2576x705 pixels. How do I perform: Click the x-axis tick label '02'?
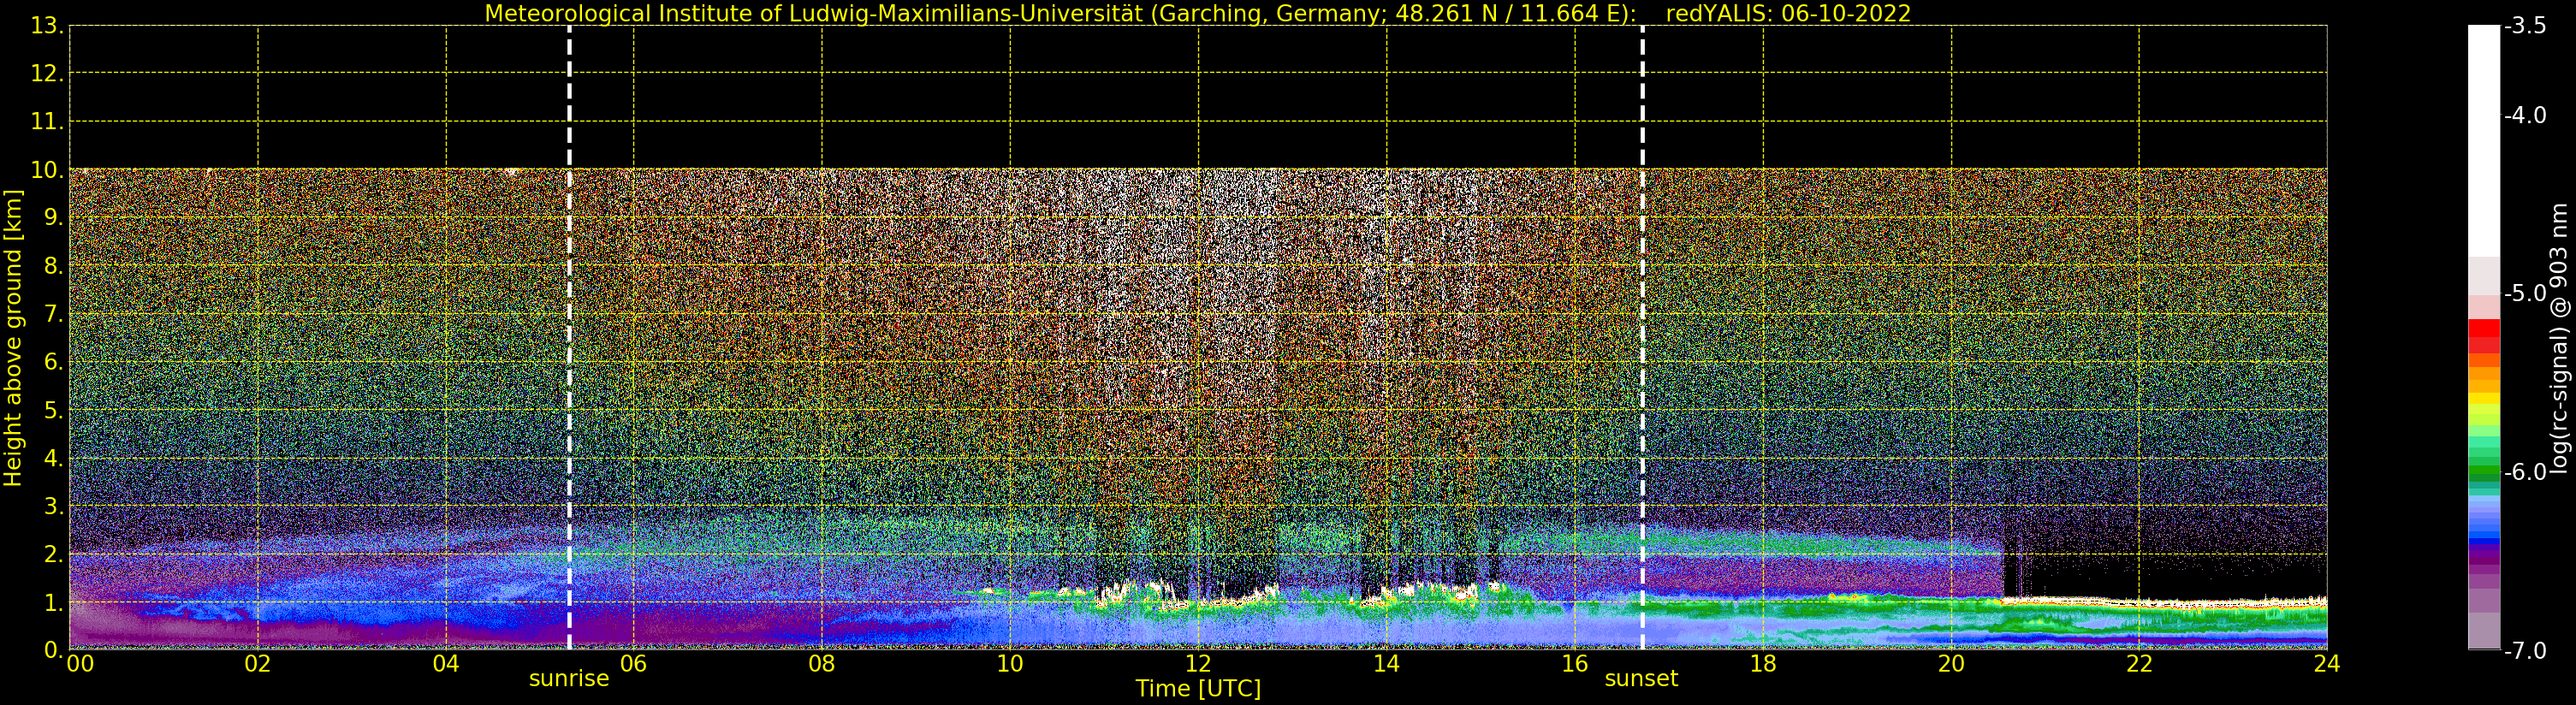(x=258, y=663)
